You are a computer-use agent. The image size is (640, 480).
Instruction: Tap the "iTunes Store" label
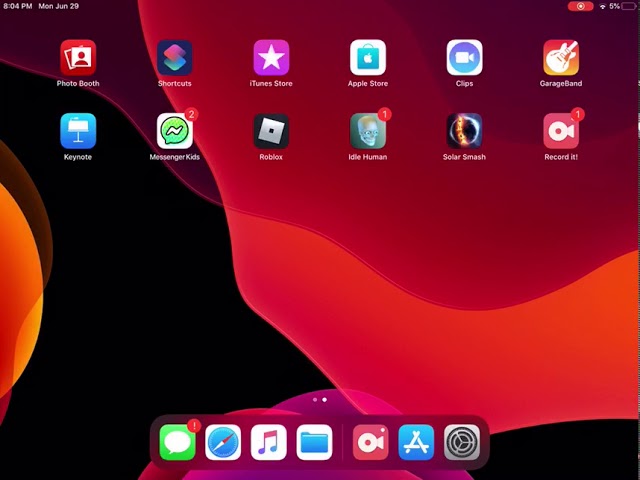pyautogui.click(x=271, y=83)
